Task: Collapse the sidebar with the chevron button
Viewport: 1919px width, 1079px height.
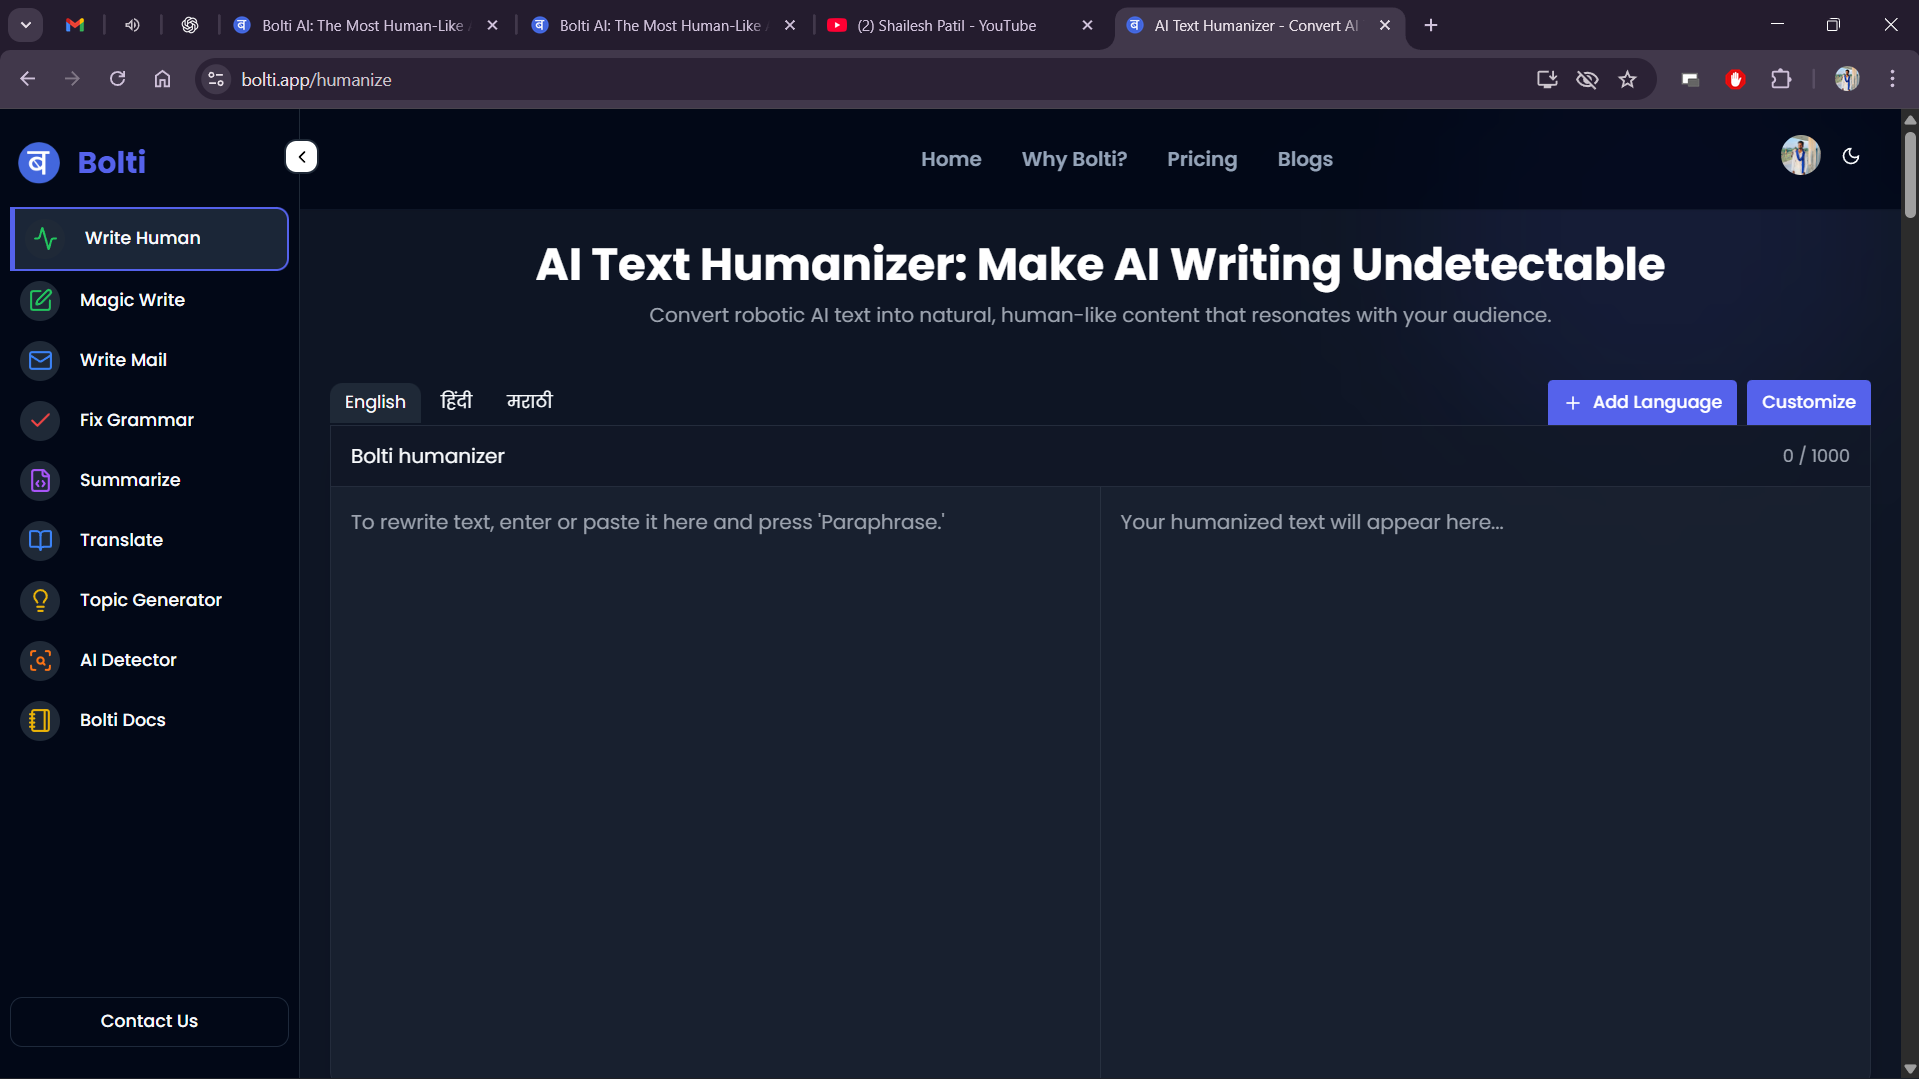Action: (301, 157)
